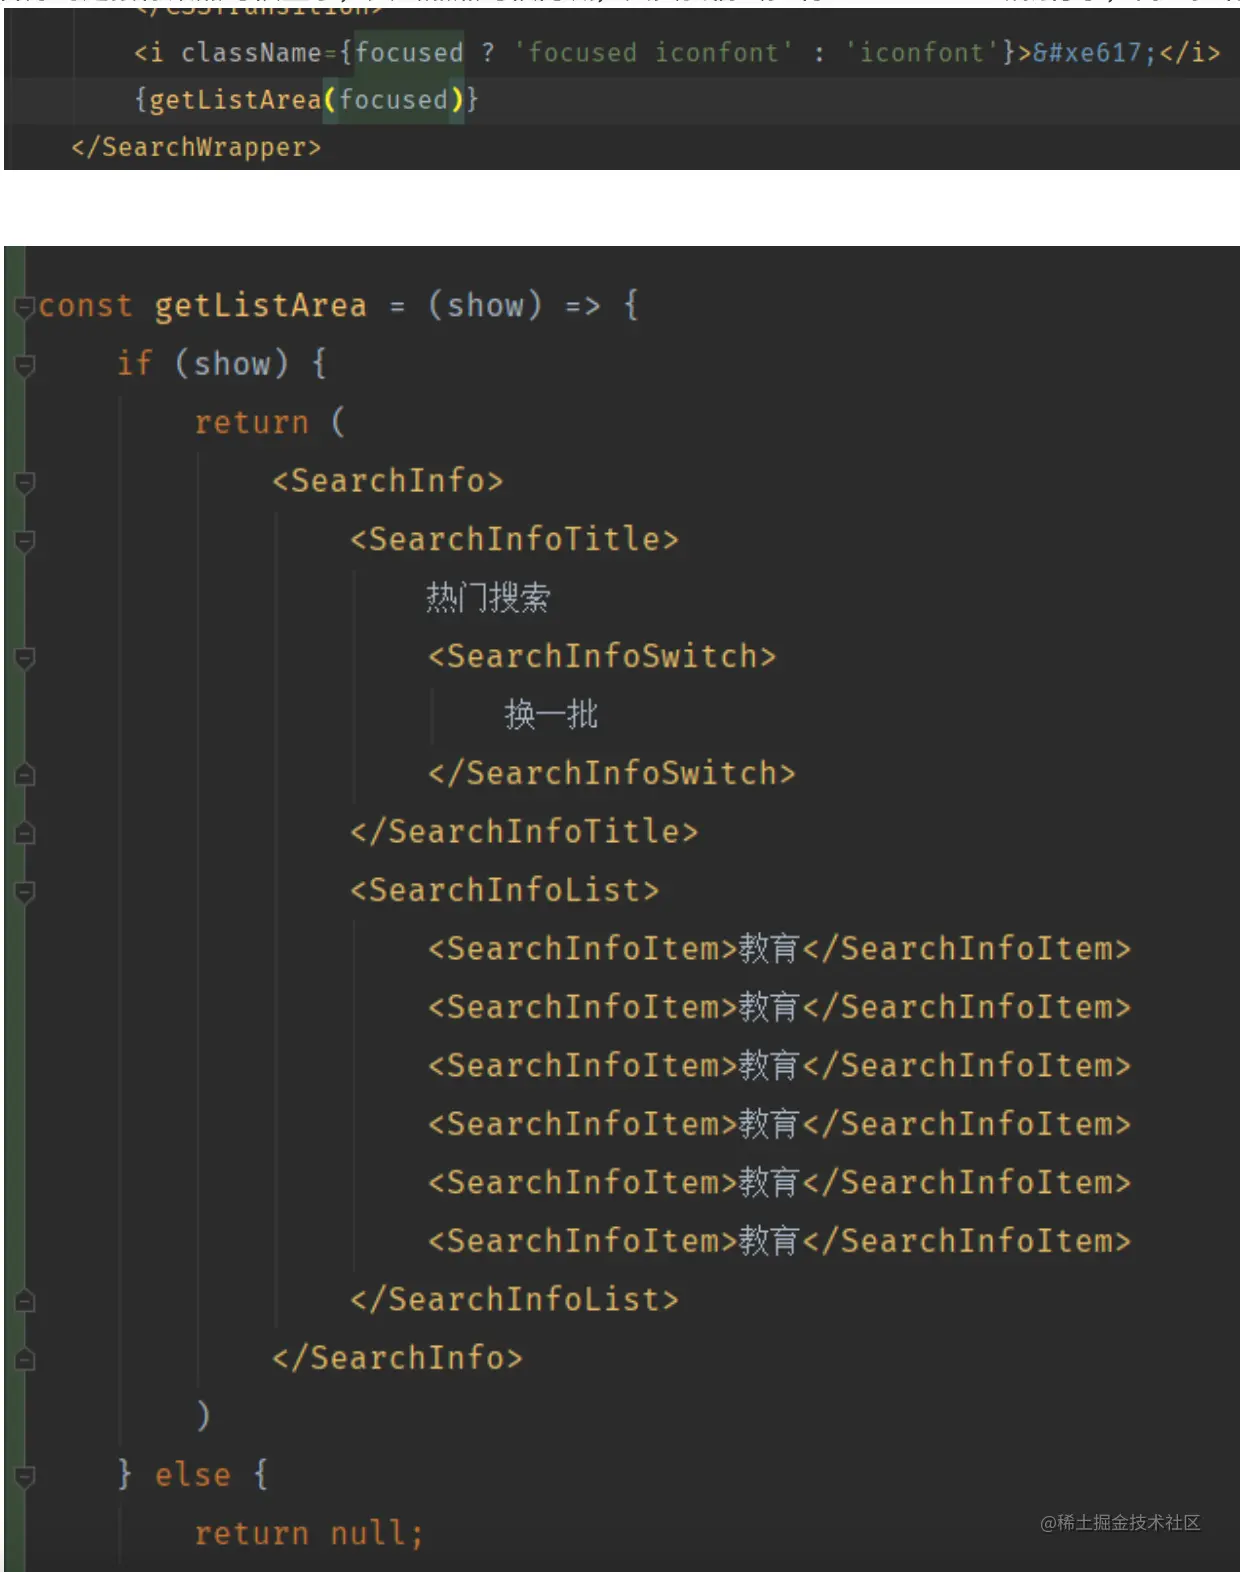
Task: Click the '} else {' text
Action: point(193,1475)
